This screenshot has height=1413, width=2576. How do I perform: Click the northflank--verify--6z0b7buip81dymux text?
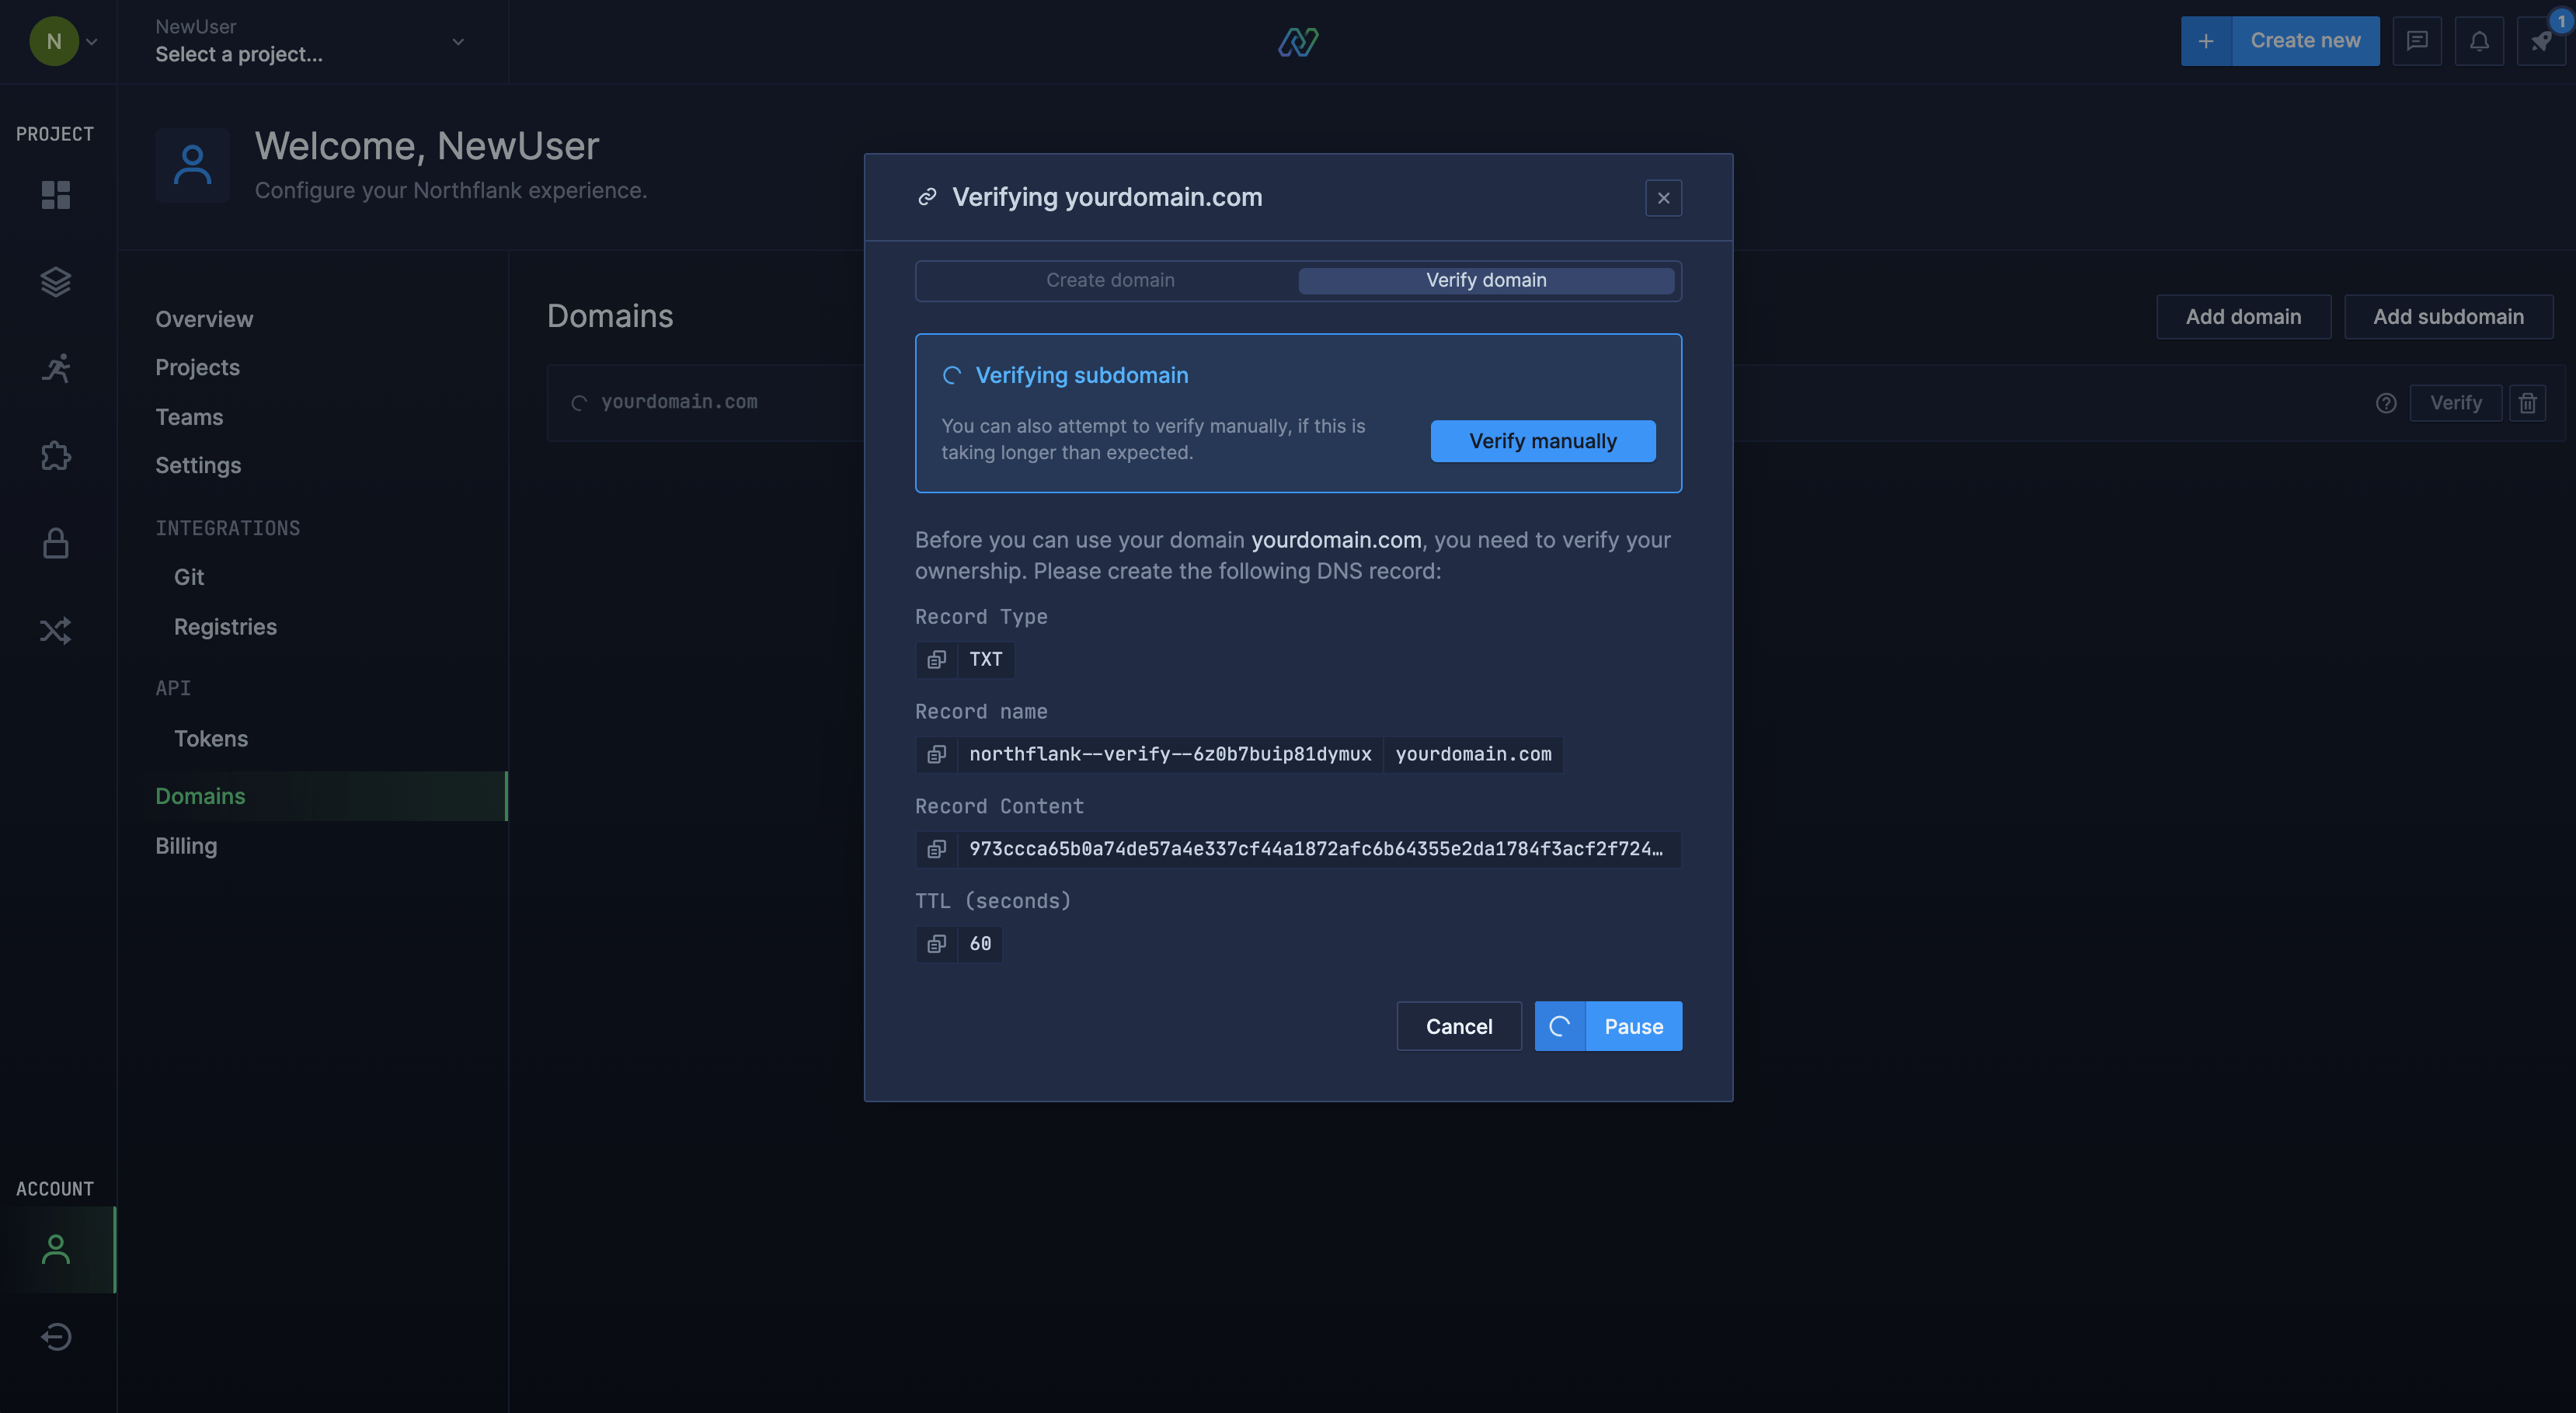[1170, 754]
